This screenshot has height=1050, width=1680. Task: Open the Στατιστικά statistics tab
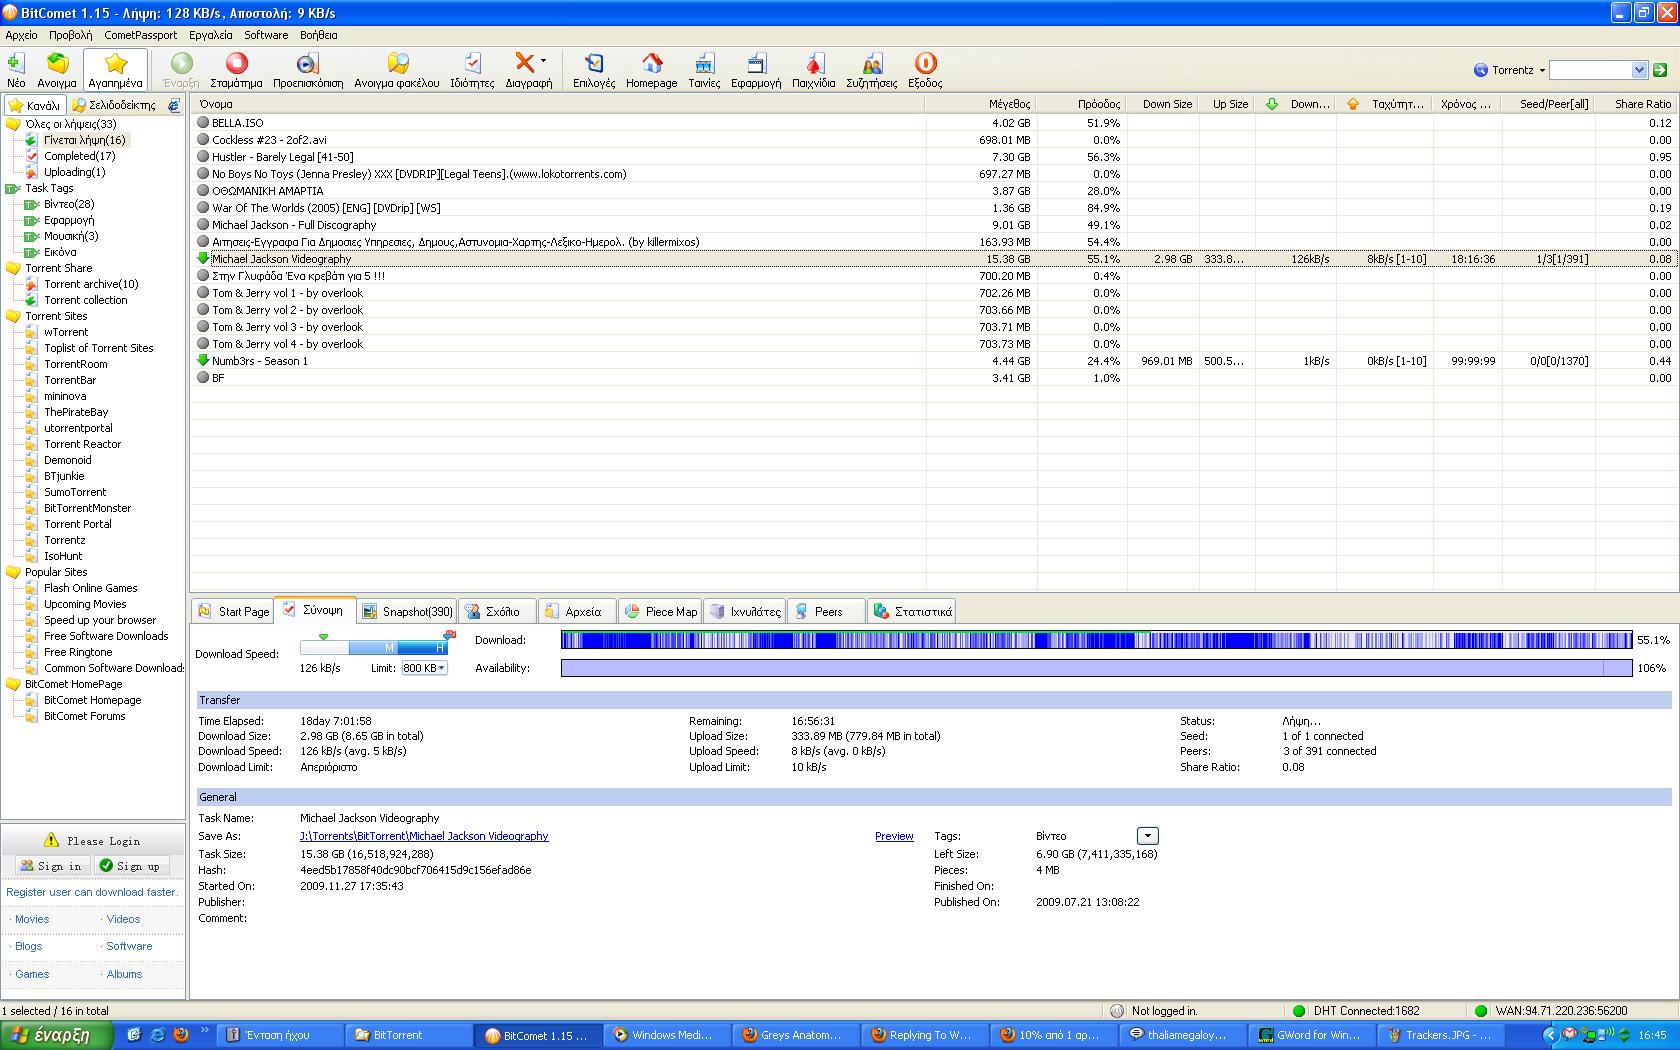[x=911, y=611]
